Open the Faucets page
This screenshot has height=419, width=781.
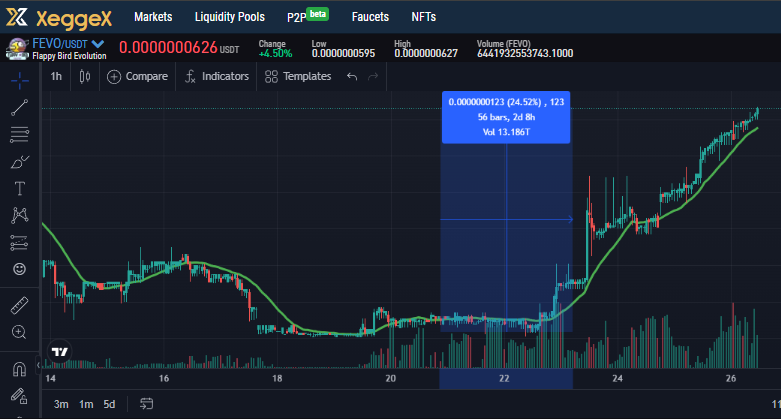[x=370, y=17]
